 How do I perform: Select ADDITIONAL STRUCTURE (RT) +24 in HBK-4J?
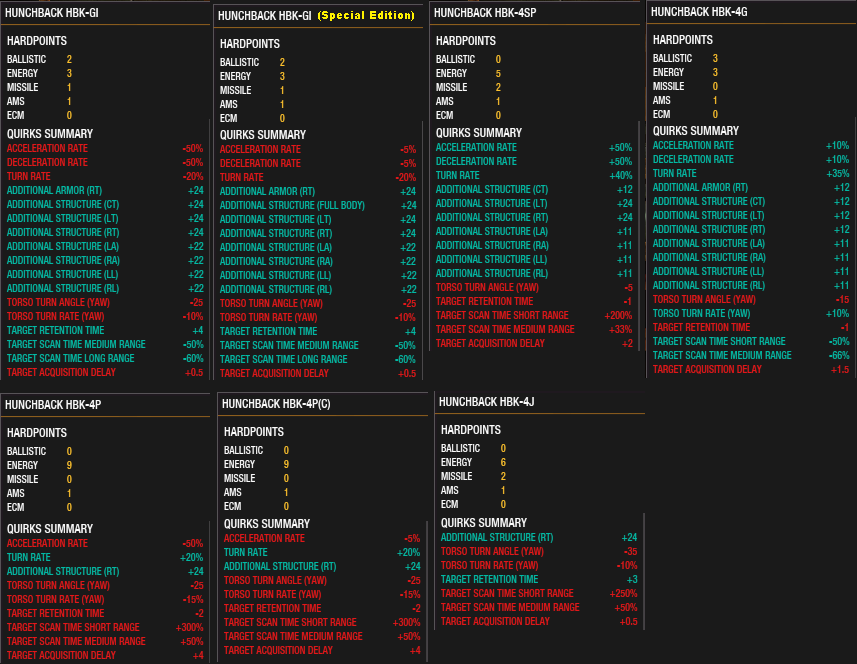(x=539, y=537)
